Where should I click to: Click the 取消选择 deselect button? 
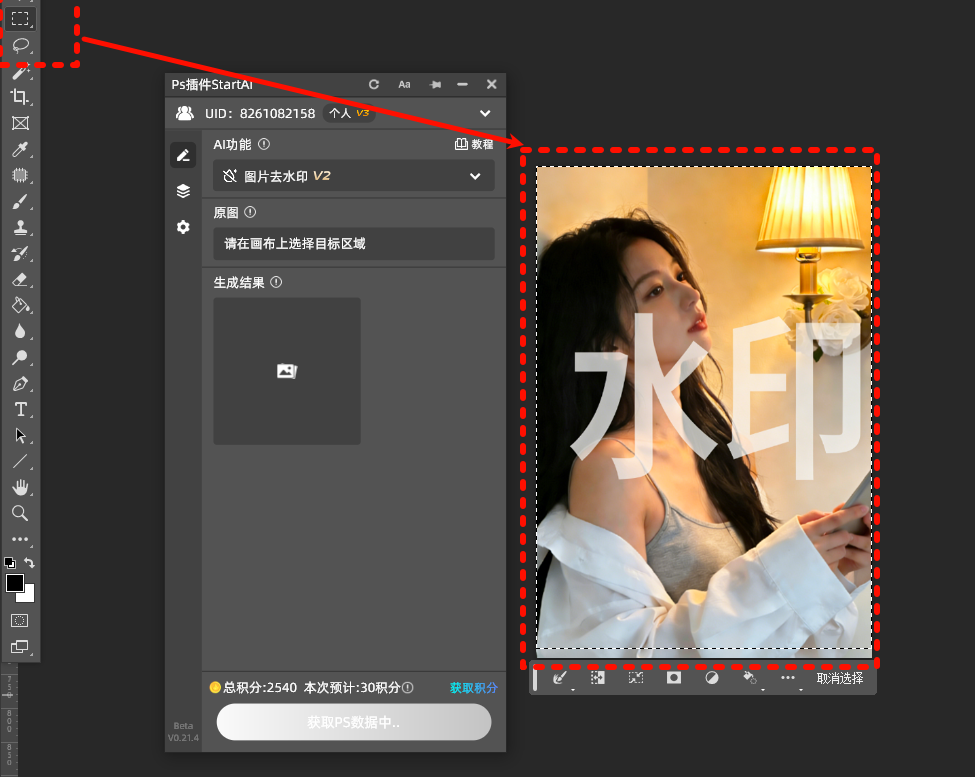pyautogui.click(x=840, y=678)
